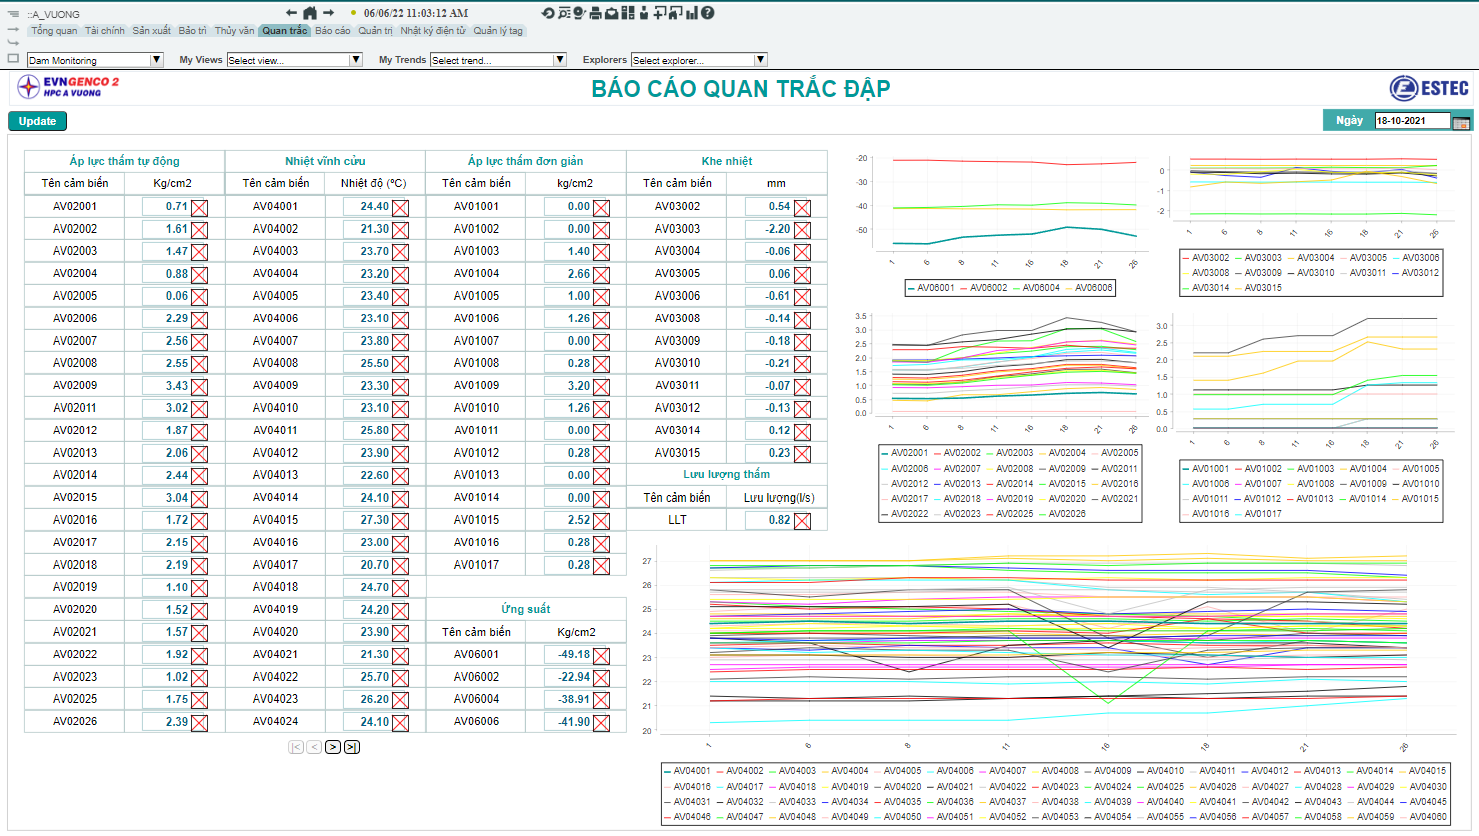1479x836 pixels.
Task: Open the Explorers select explorer dropdown
Action: pyautogui.click(x=699, y=60)
